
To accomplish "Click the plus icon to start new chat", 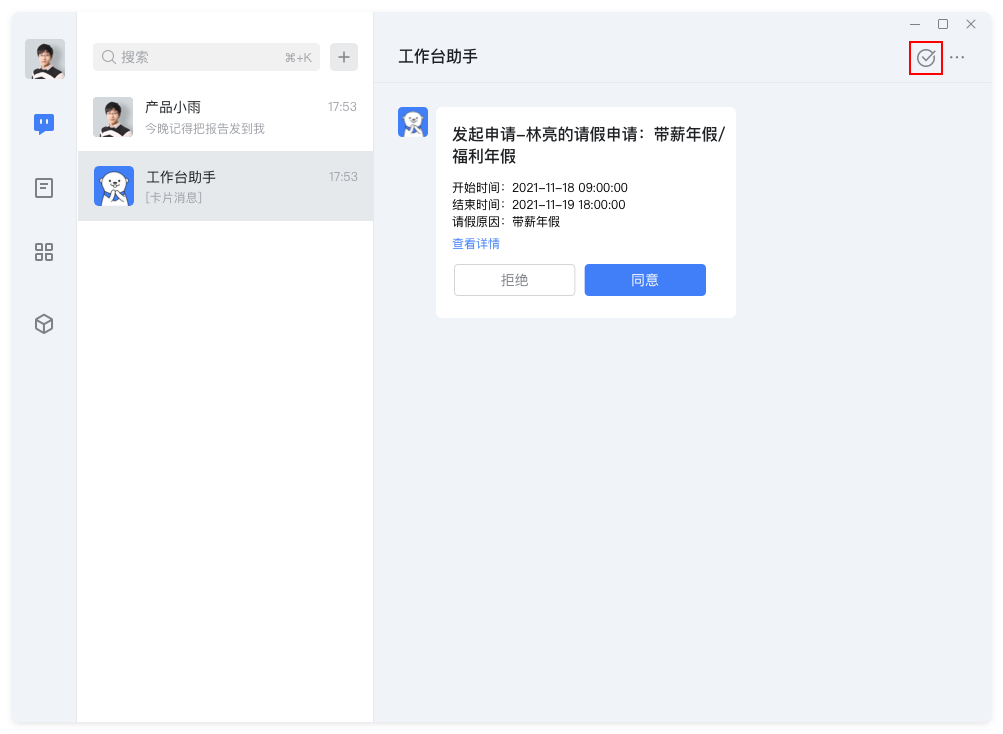I will (x=343, y=57).
